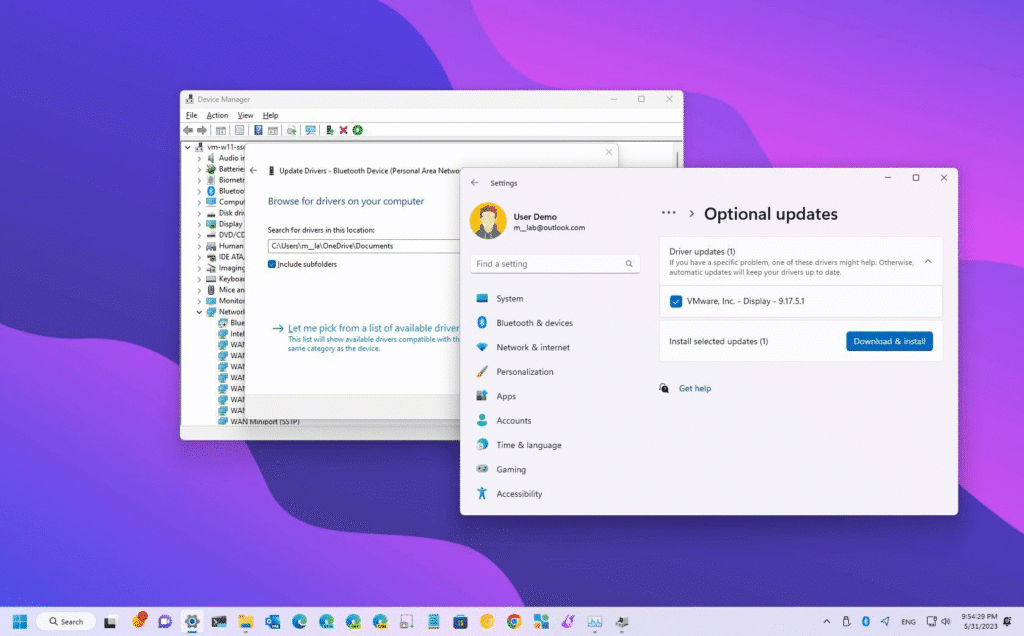Screen dimensions: 1024x636
Task: Expand the Bluetooth category arrow in device tree
Action: (199, 191)
